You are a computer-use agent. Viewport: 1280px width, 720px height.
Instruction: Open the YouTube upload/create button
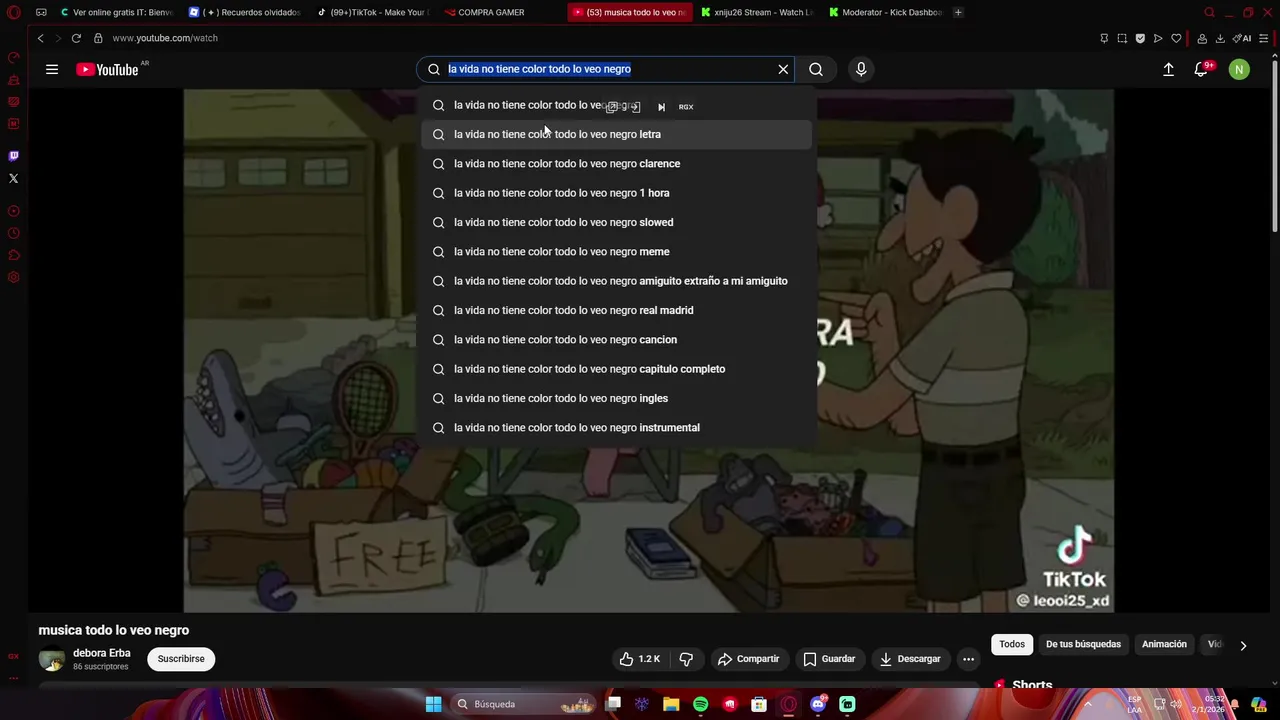click(1168, 69)
